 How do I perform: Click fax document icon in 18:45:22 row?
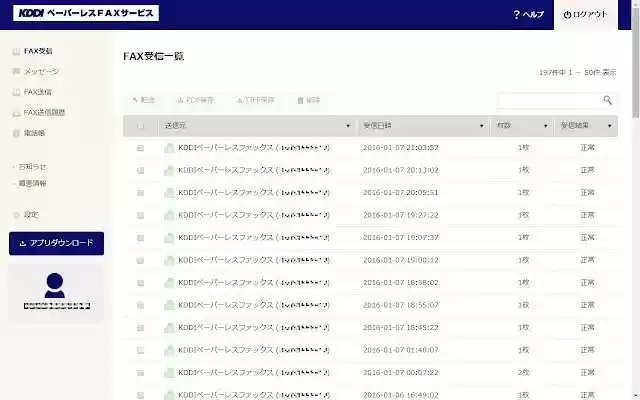click(169, 328)
